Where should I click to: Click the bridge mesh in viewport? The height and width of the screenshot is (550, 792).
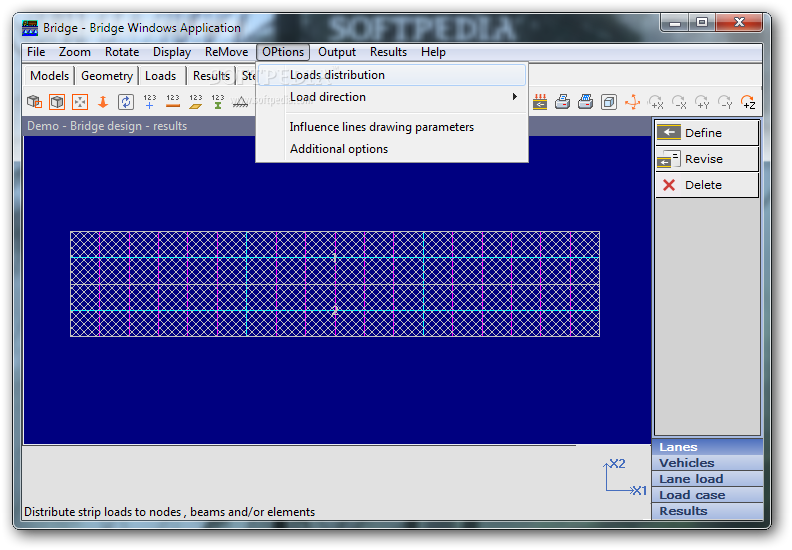[x=335, y=284]
